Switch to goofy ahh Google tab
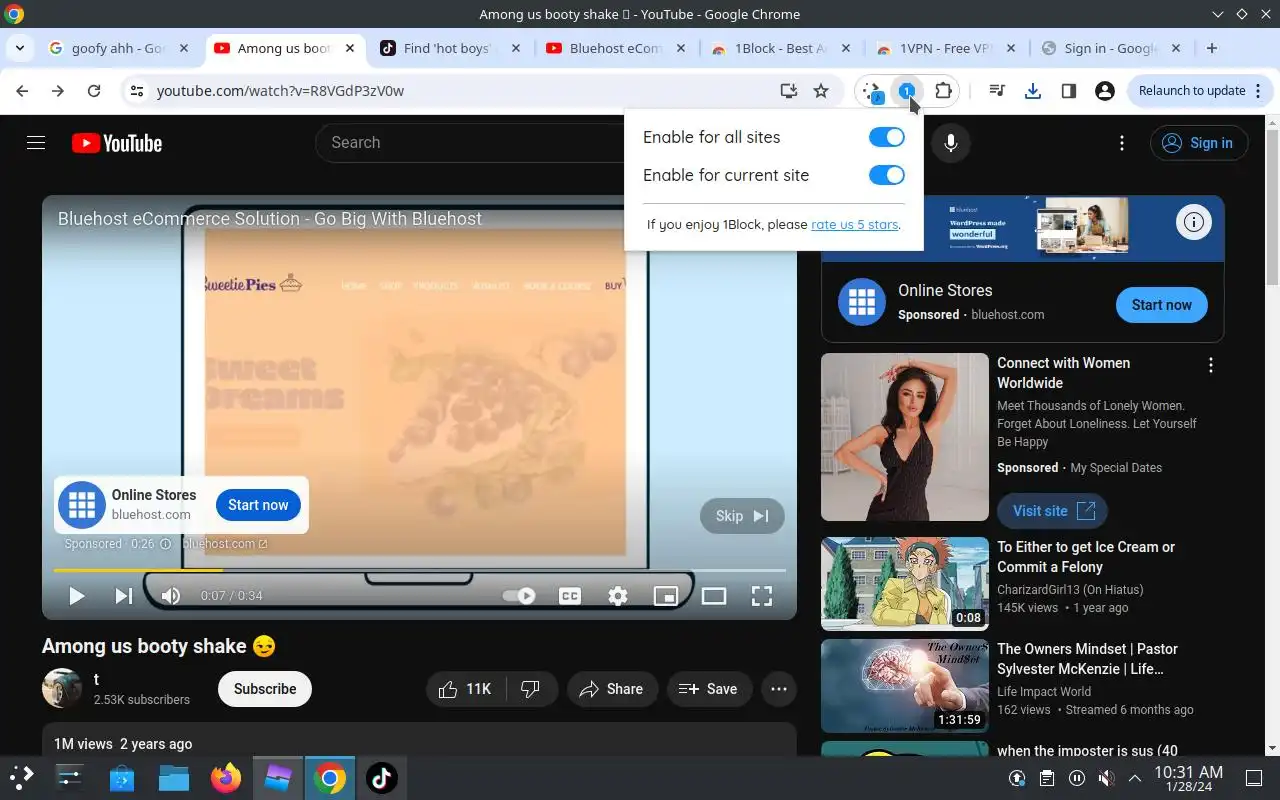 click(x=118, y=48)
